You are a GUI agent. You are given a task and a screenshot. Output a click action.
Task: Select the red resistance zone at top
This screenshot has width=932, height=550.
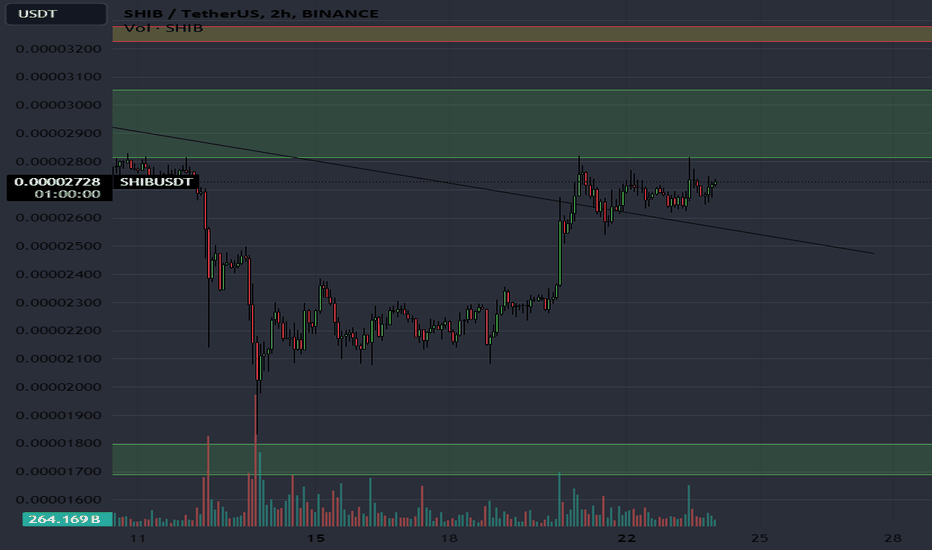(522, 34)
